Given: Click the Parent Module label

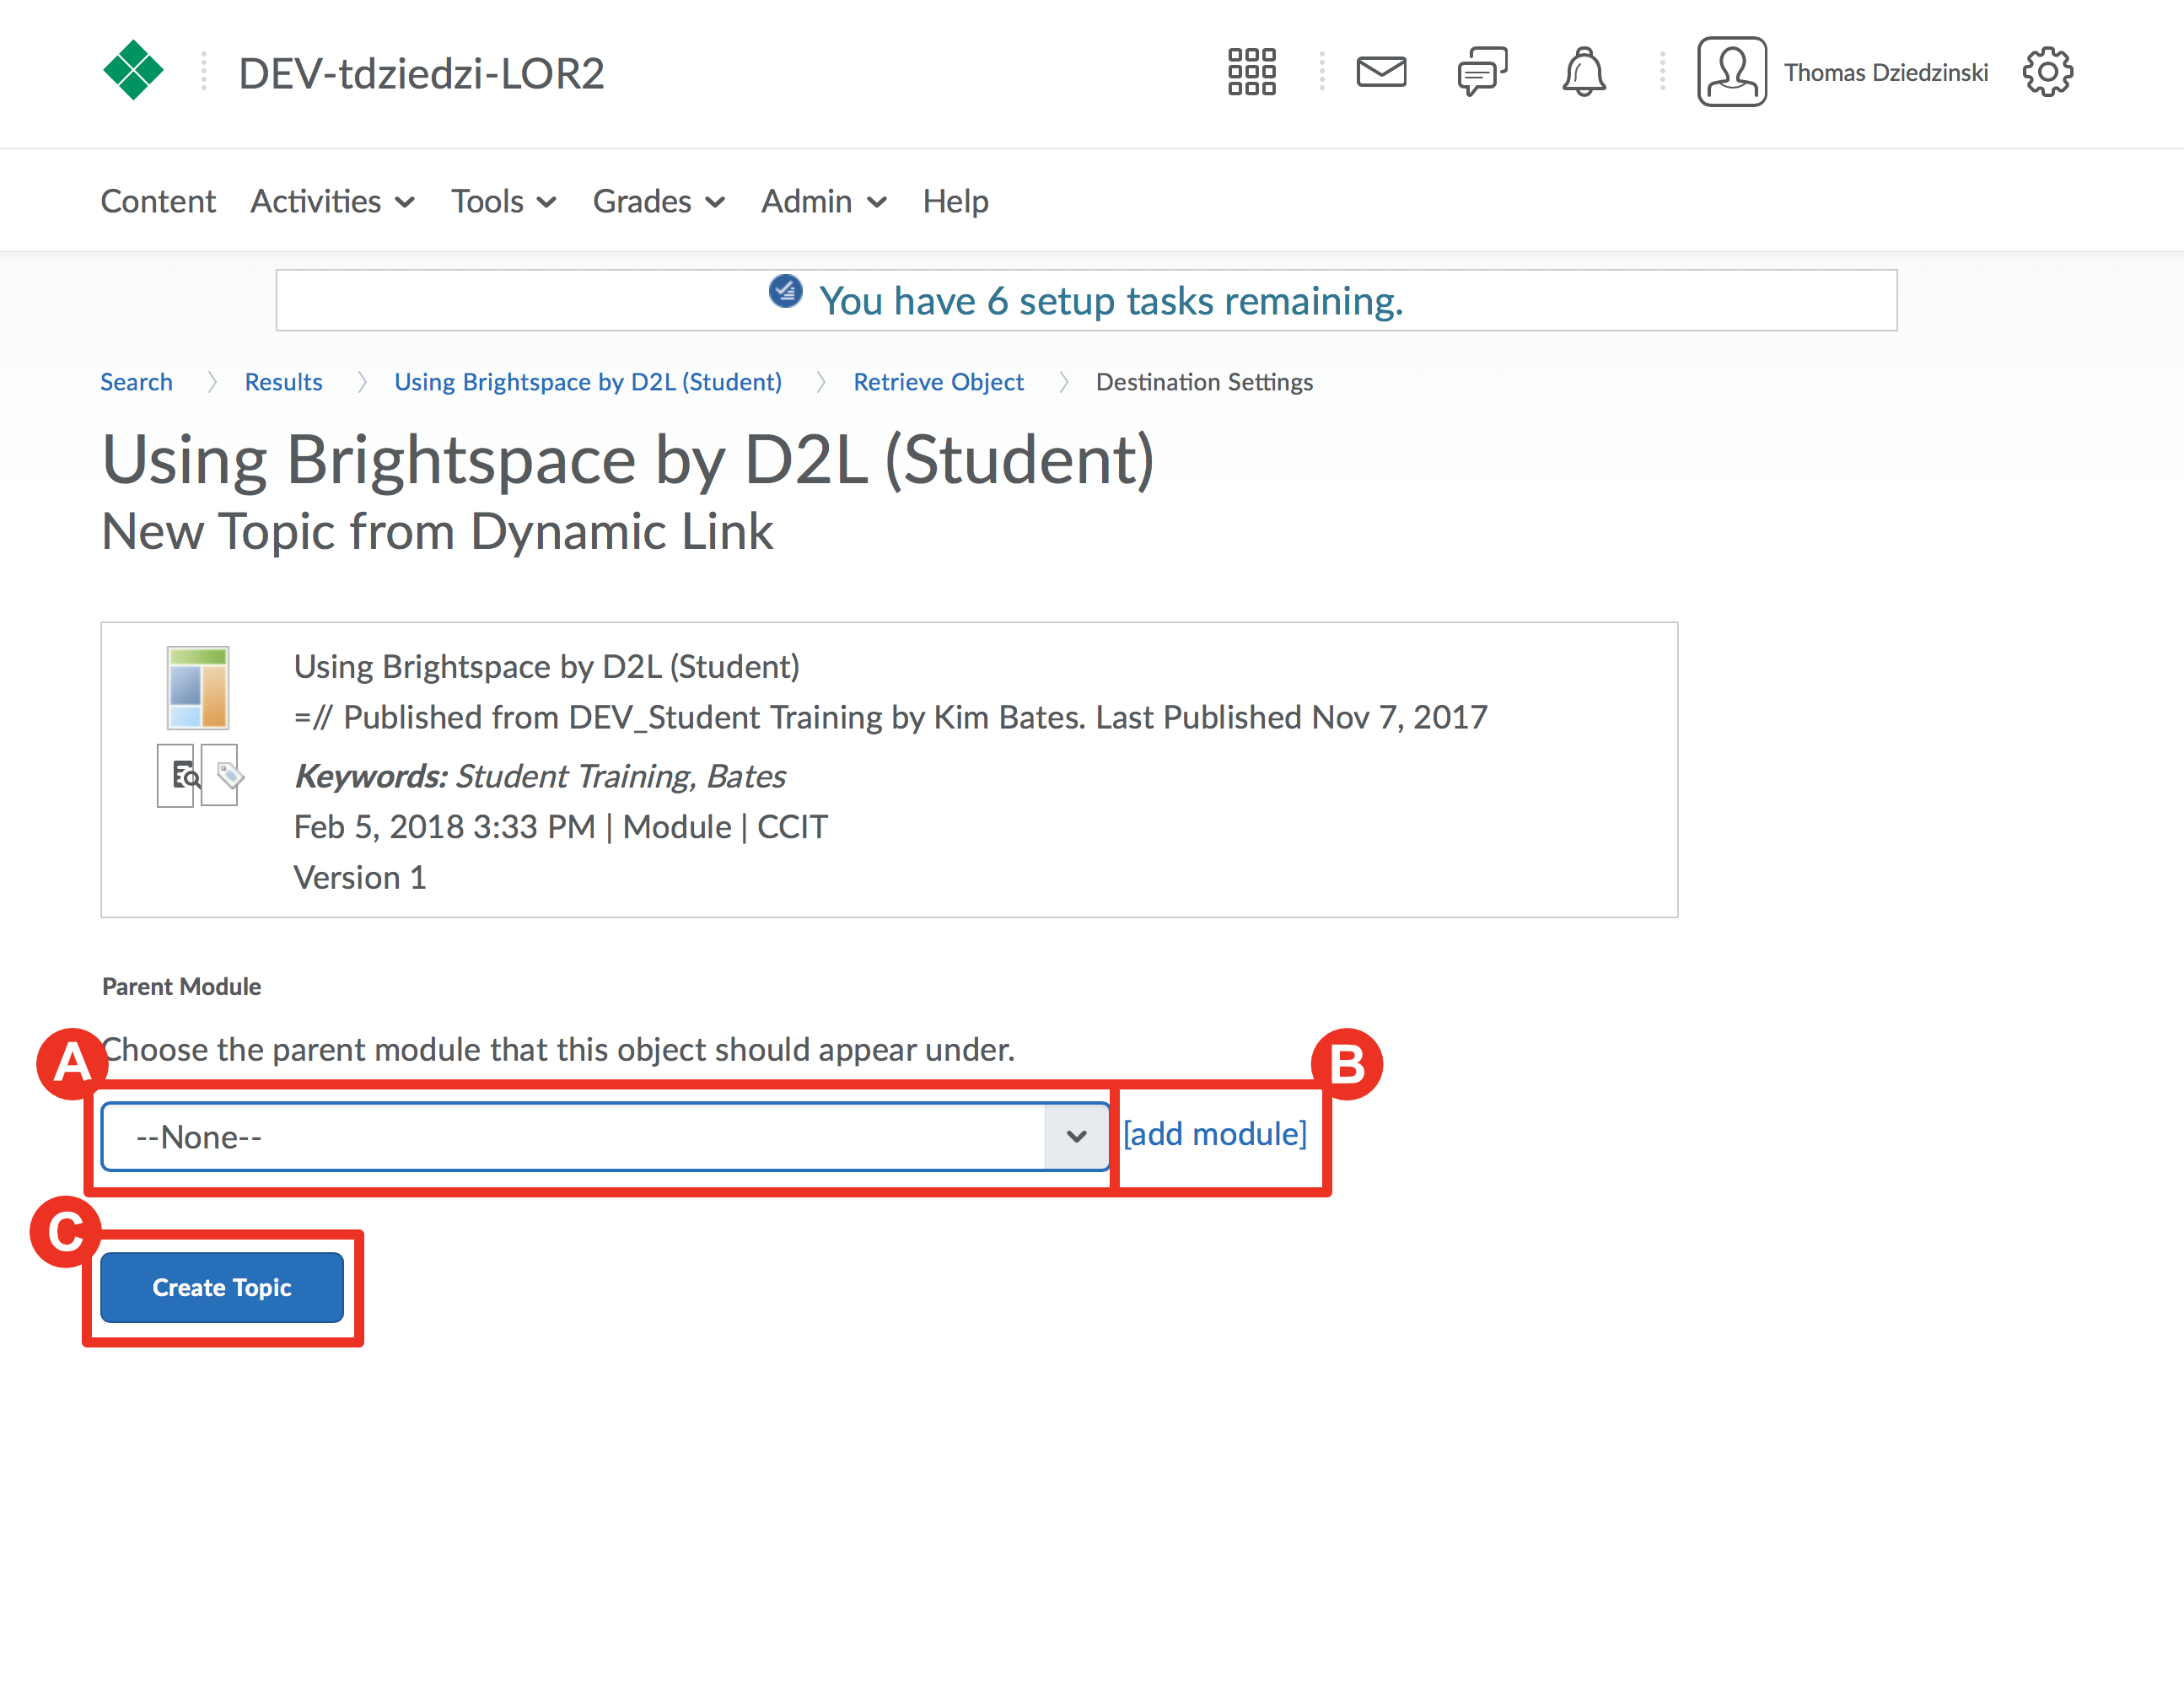Looking at the screenshot, I should [181, 987].
